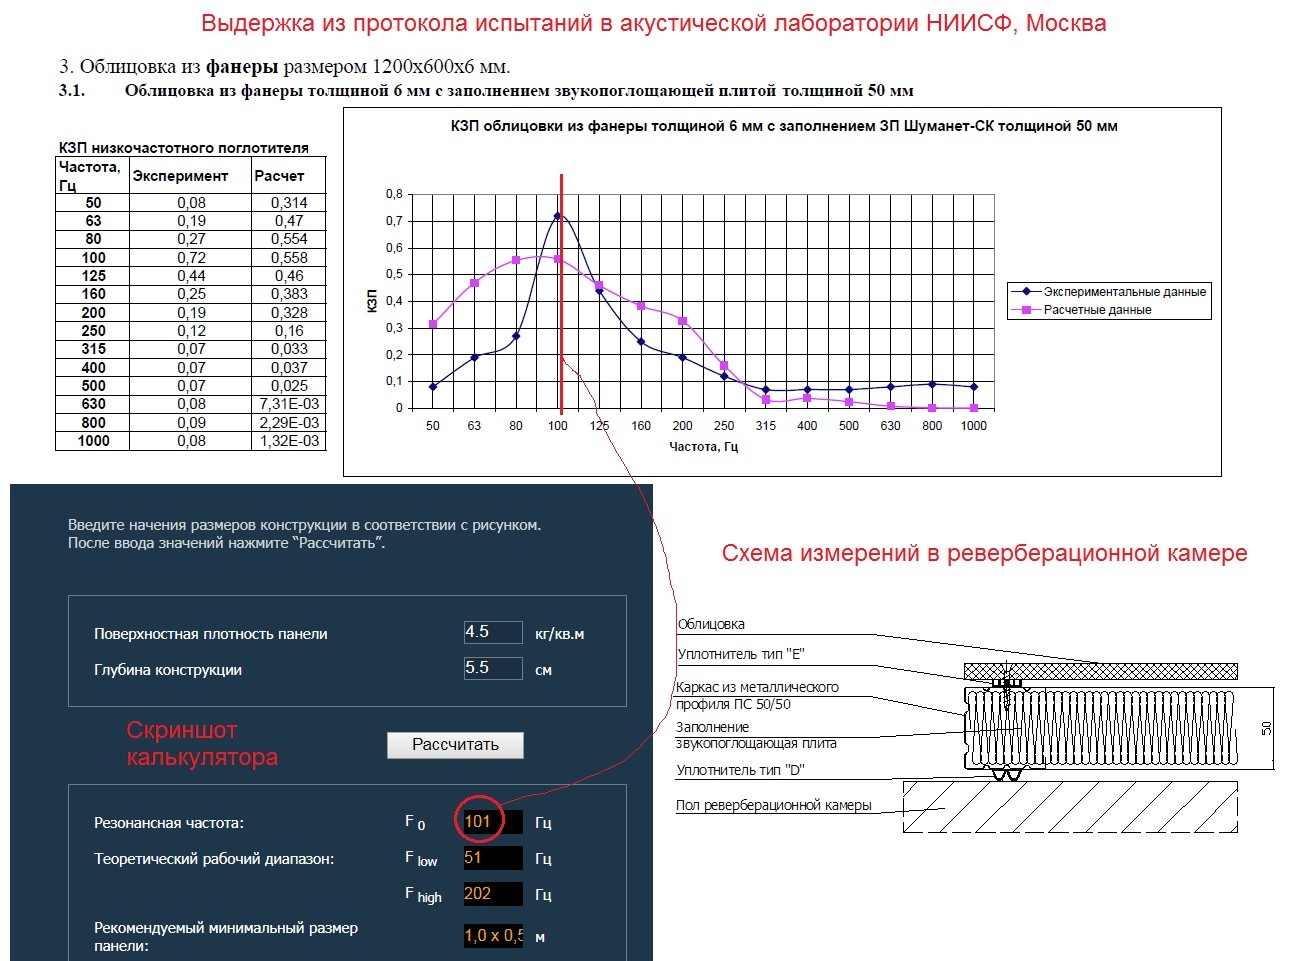Click table cell with calculated value 0,328

point(288,312)
